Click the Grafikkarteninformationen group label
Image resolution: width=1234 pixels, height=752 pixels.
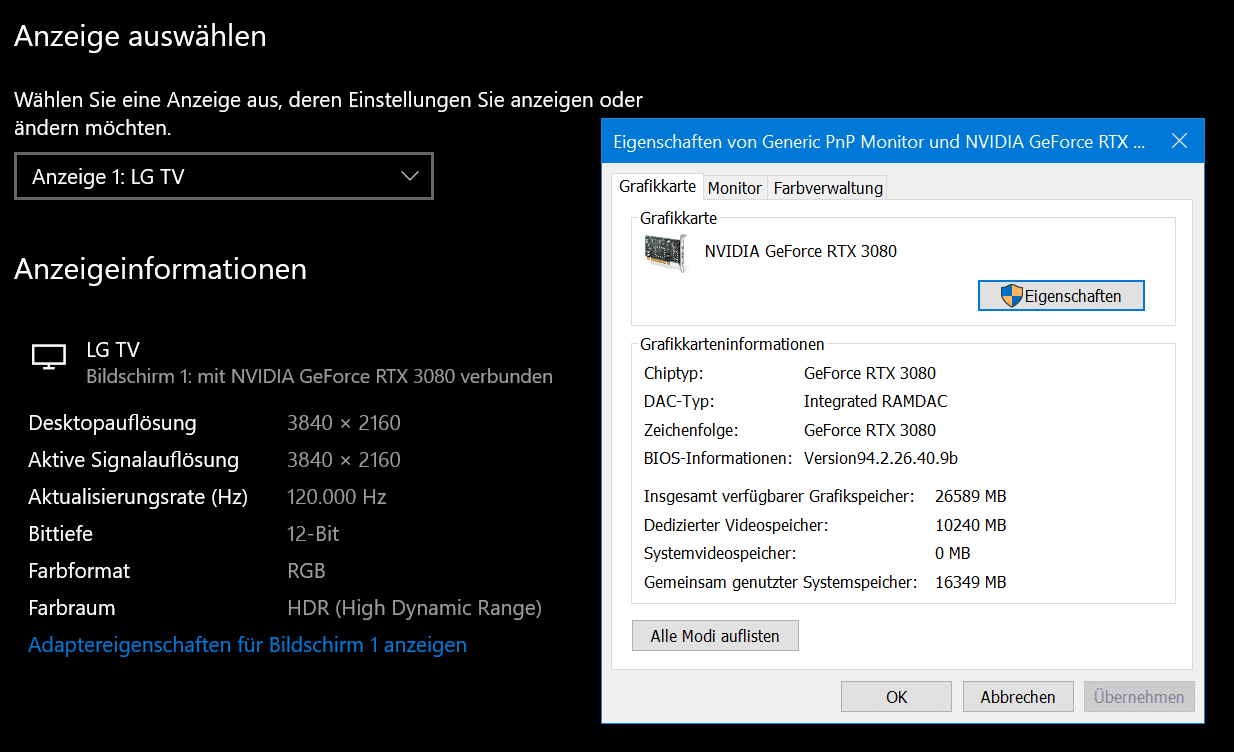(732, 344)
